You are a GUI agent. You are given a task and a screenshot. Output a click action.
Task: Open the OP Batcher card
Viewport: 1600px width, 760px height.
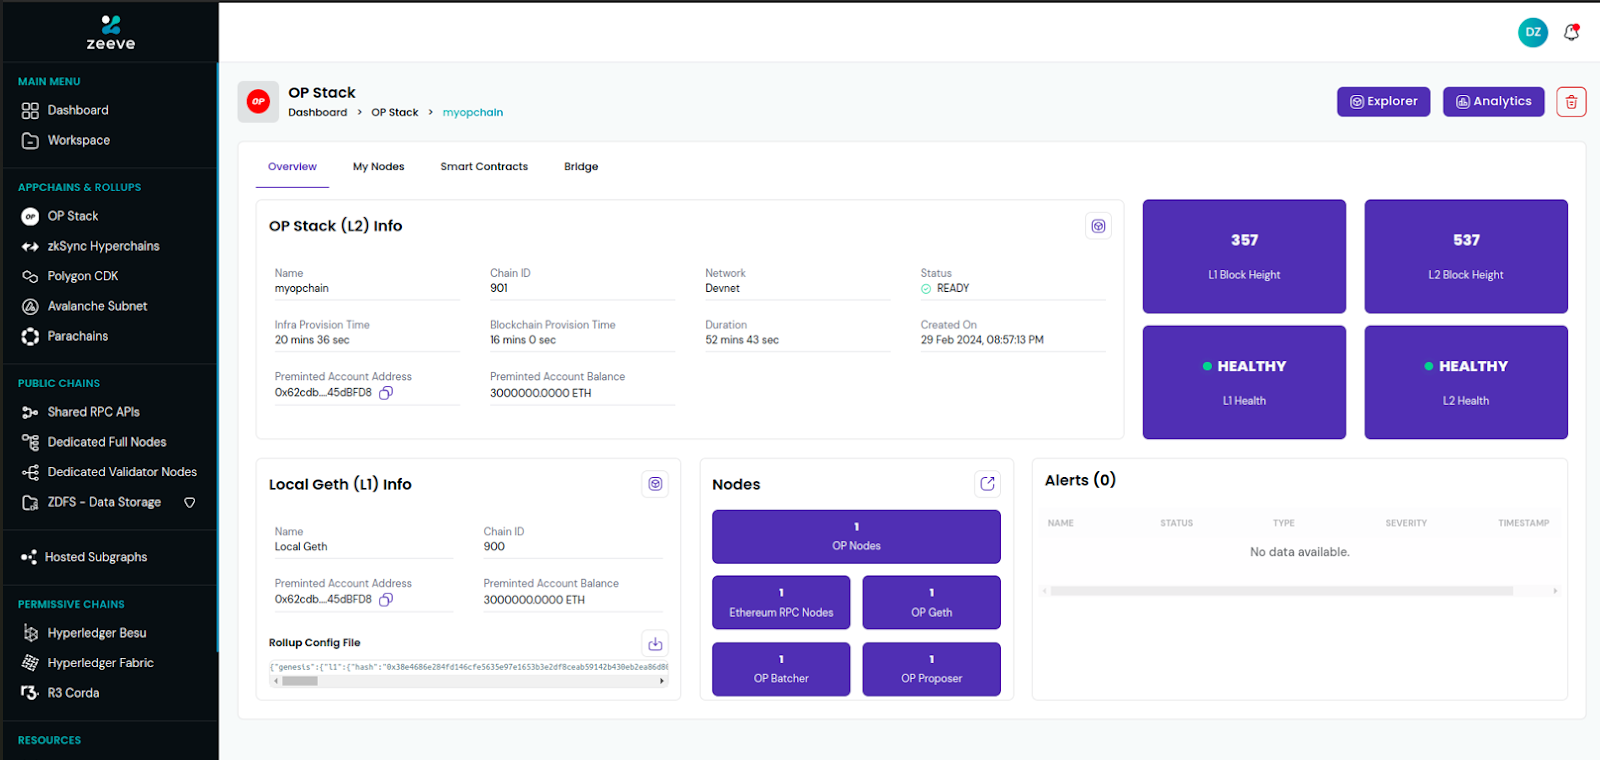coord(781,669)
